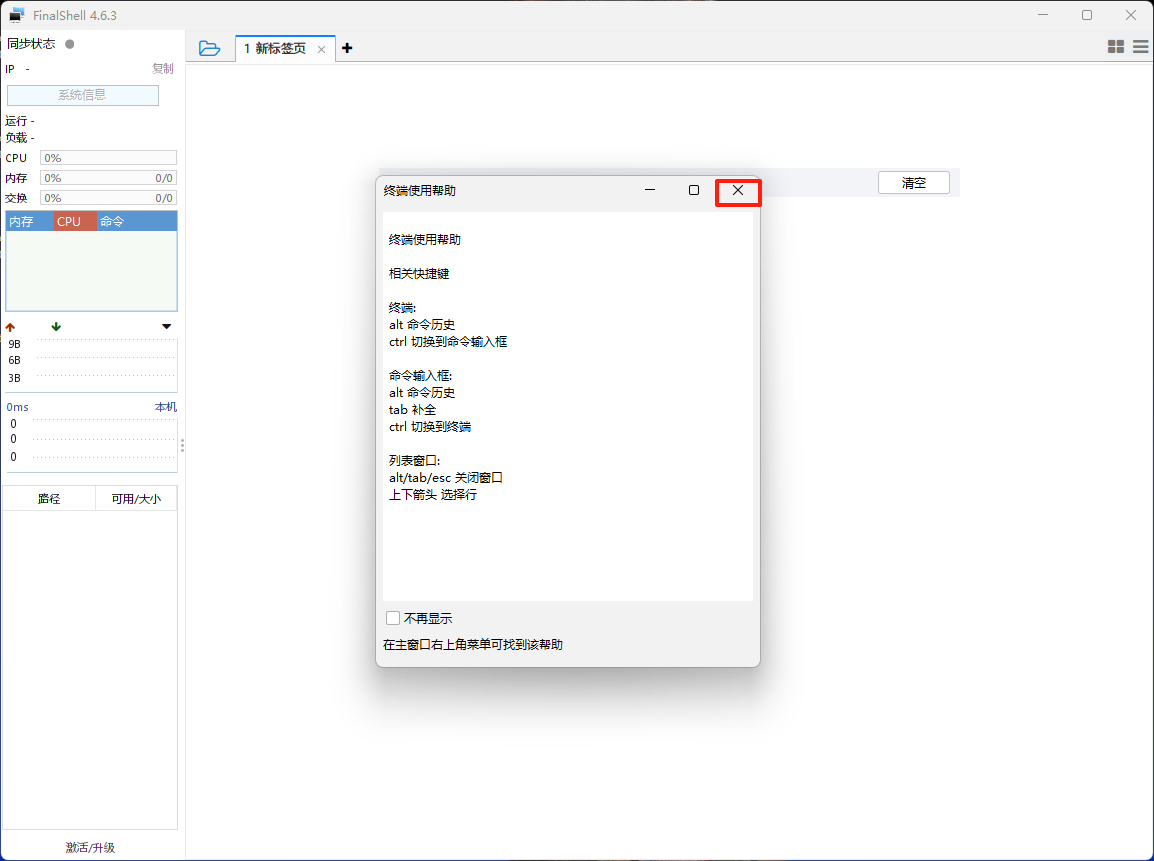The image size is (1154, 861).
Task: Click the red upload arrow icon
Action: click(x=10, y=327)
